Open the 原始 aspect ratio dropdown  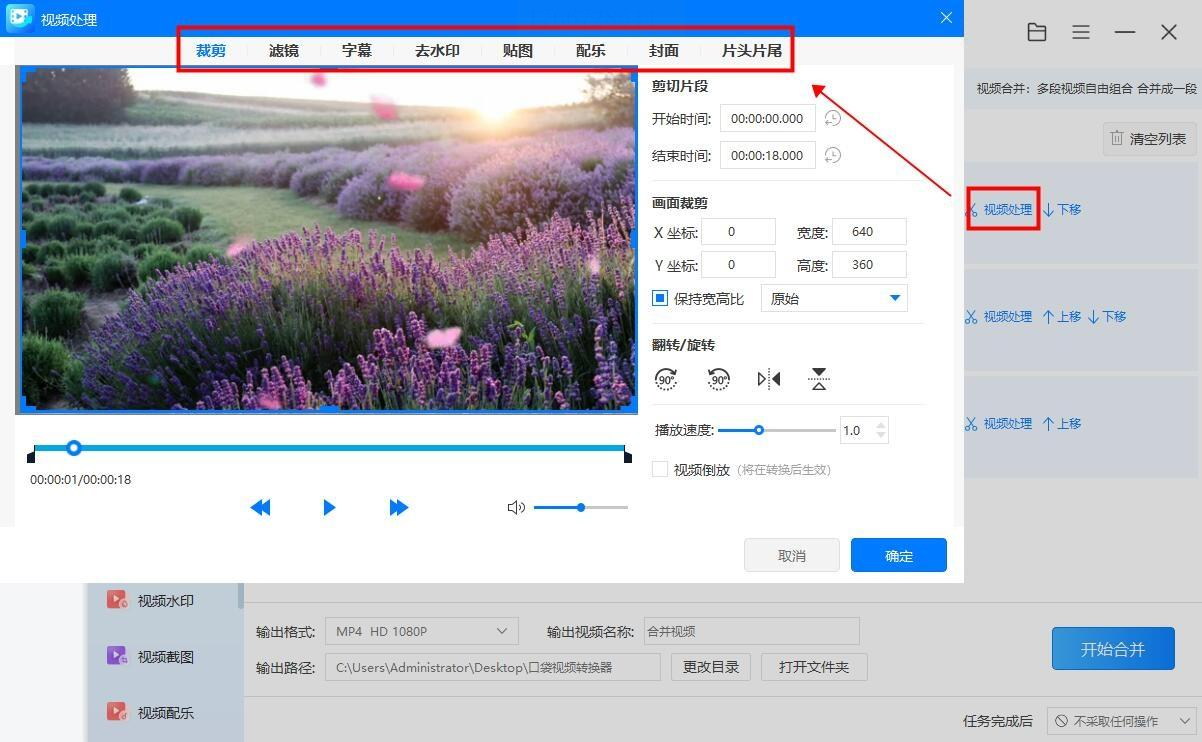click(x=834, y=299)
